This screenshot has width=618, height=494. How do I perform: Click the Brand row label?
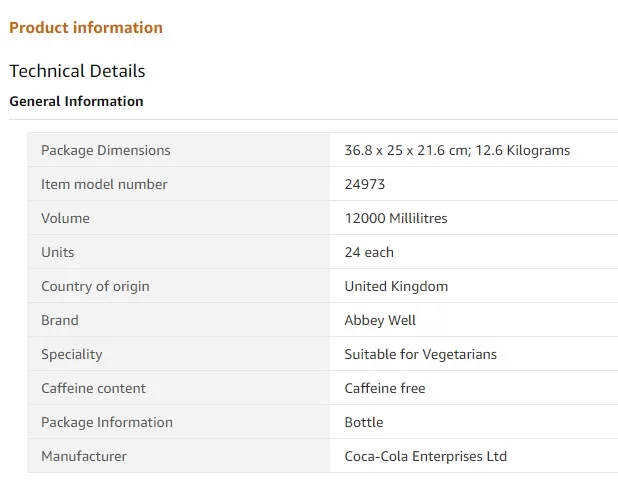(59, 320)
